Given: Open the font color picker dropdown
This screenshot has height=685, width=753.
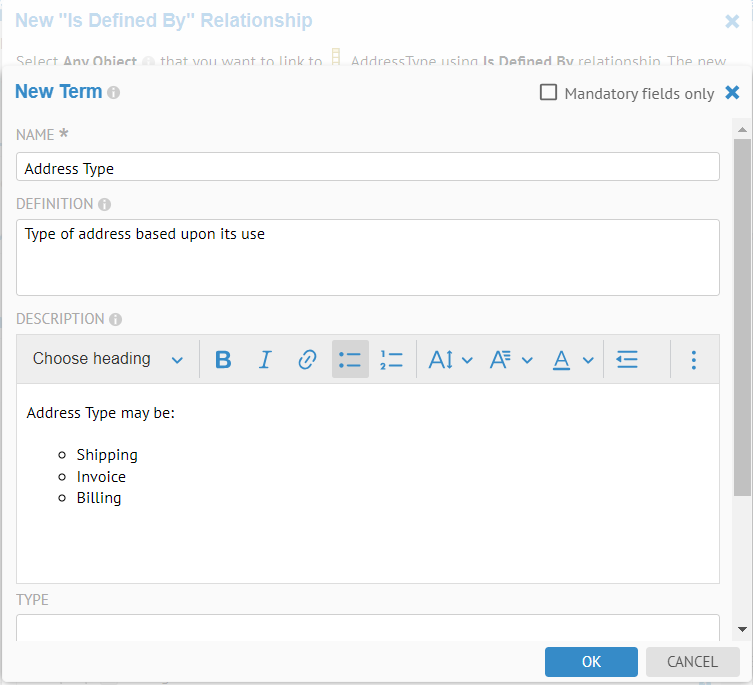Looking at the screenshot, I should pyautogui.click(x=574, y=359).
